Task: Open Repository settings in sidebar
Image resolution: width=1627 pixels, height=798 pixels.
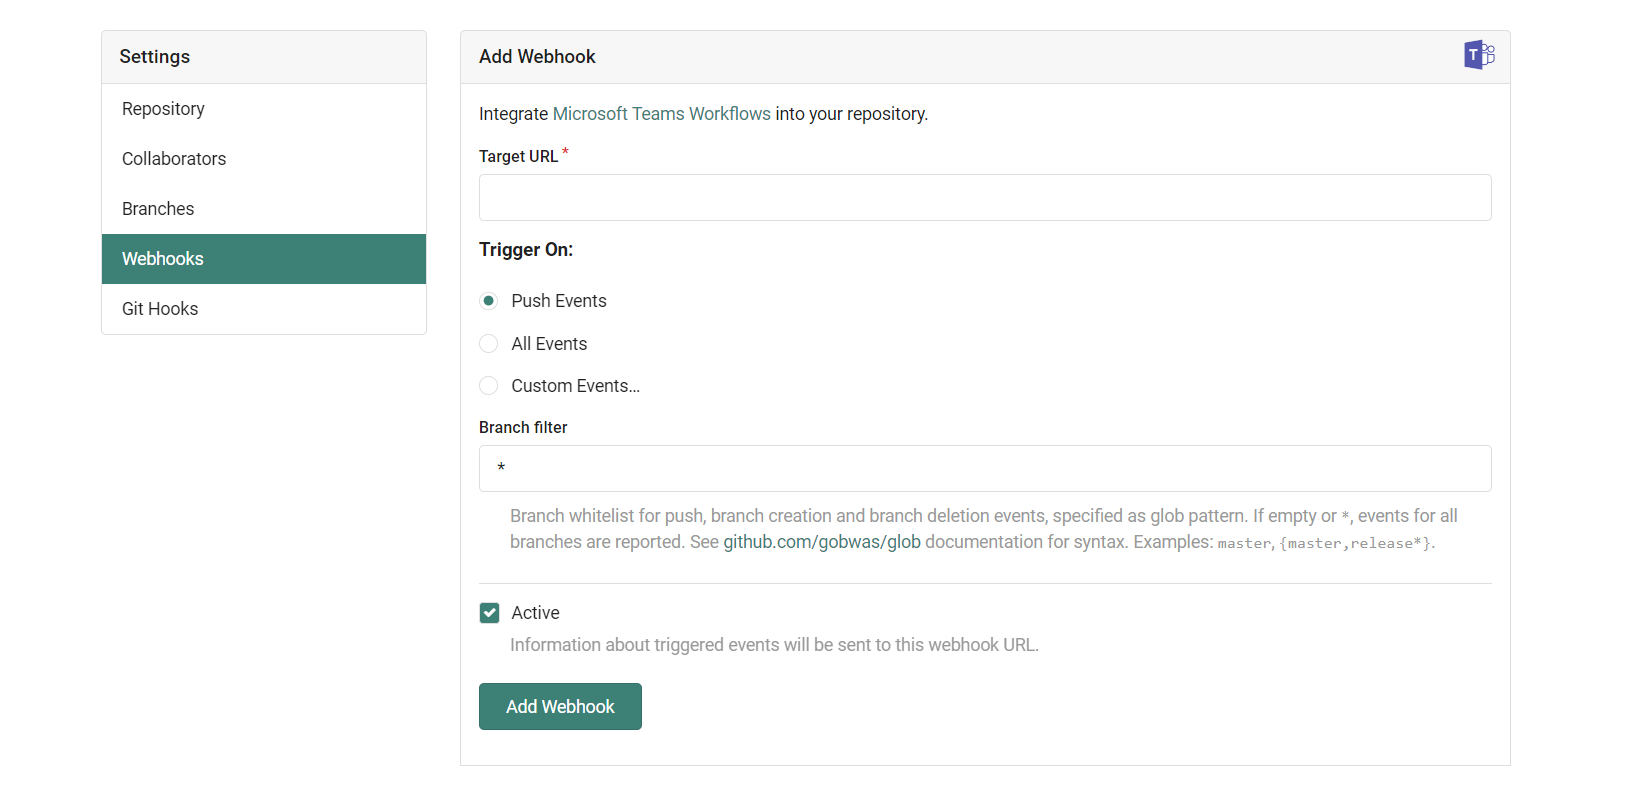Action: (x=163, y=109)
